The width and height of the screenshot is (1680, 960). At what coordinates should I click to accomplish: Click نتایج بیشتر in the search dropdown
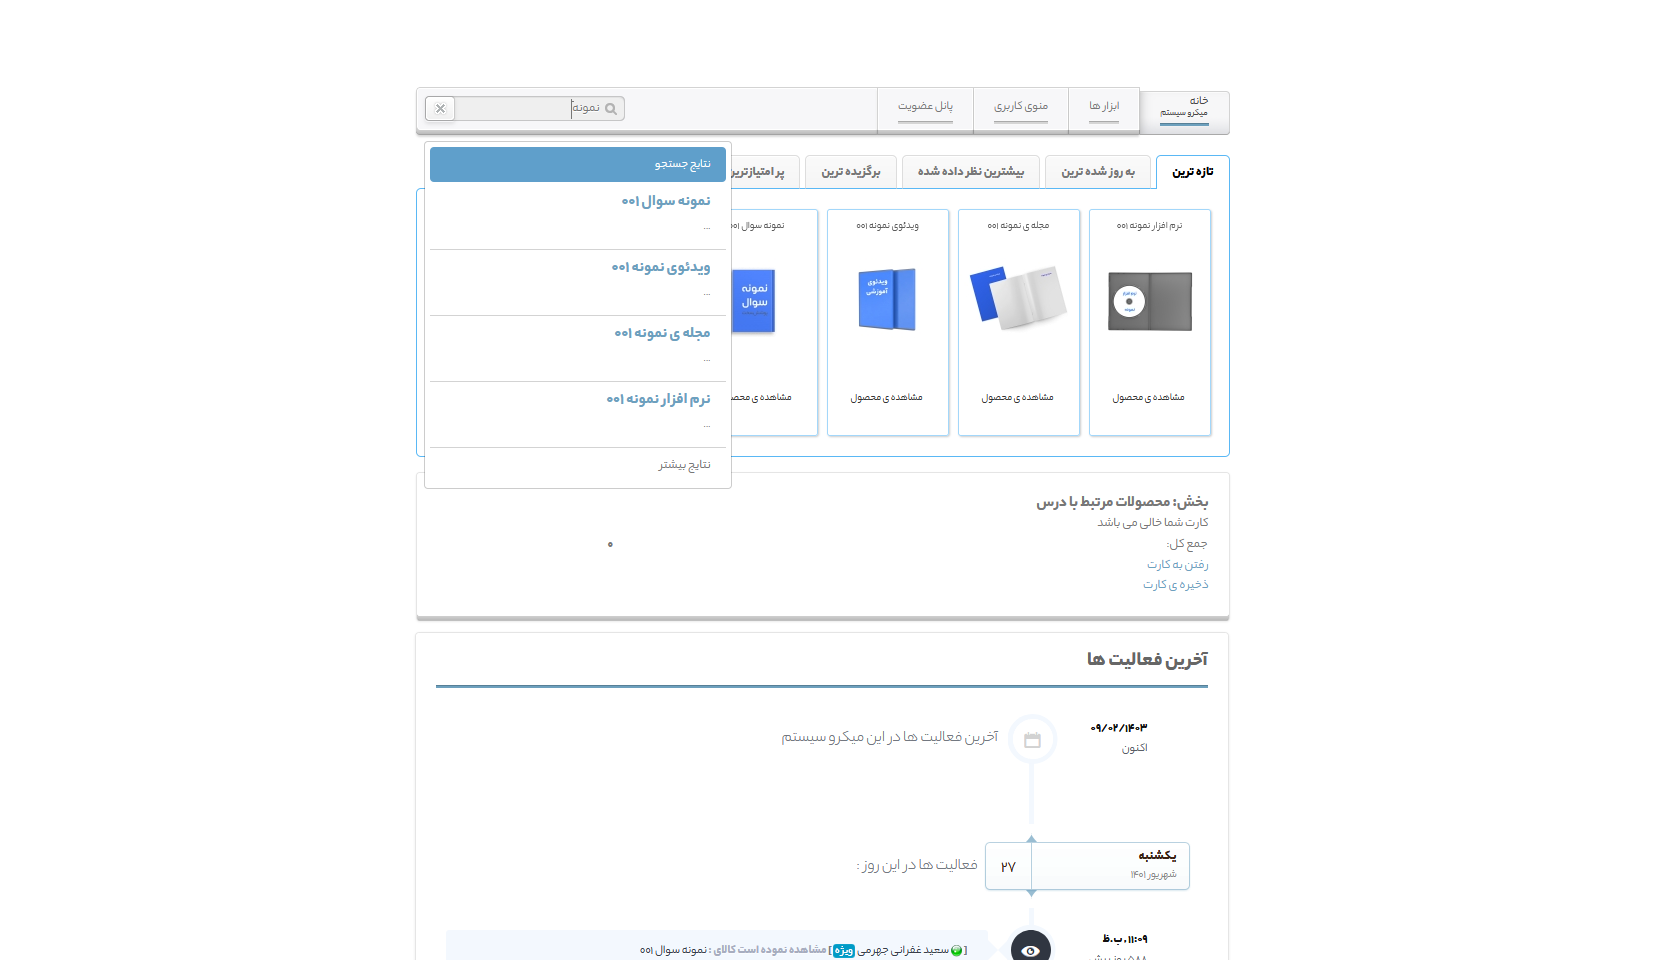tap(684, 465)
